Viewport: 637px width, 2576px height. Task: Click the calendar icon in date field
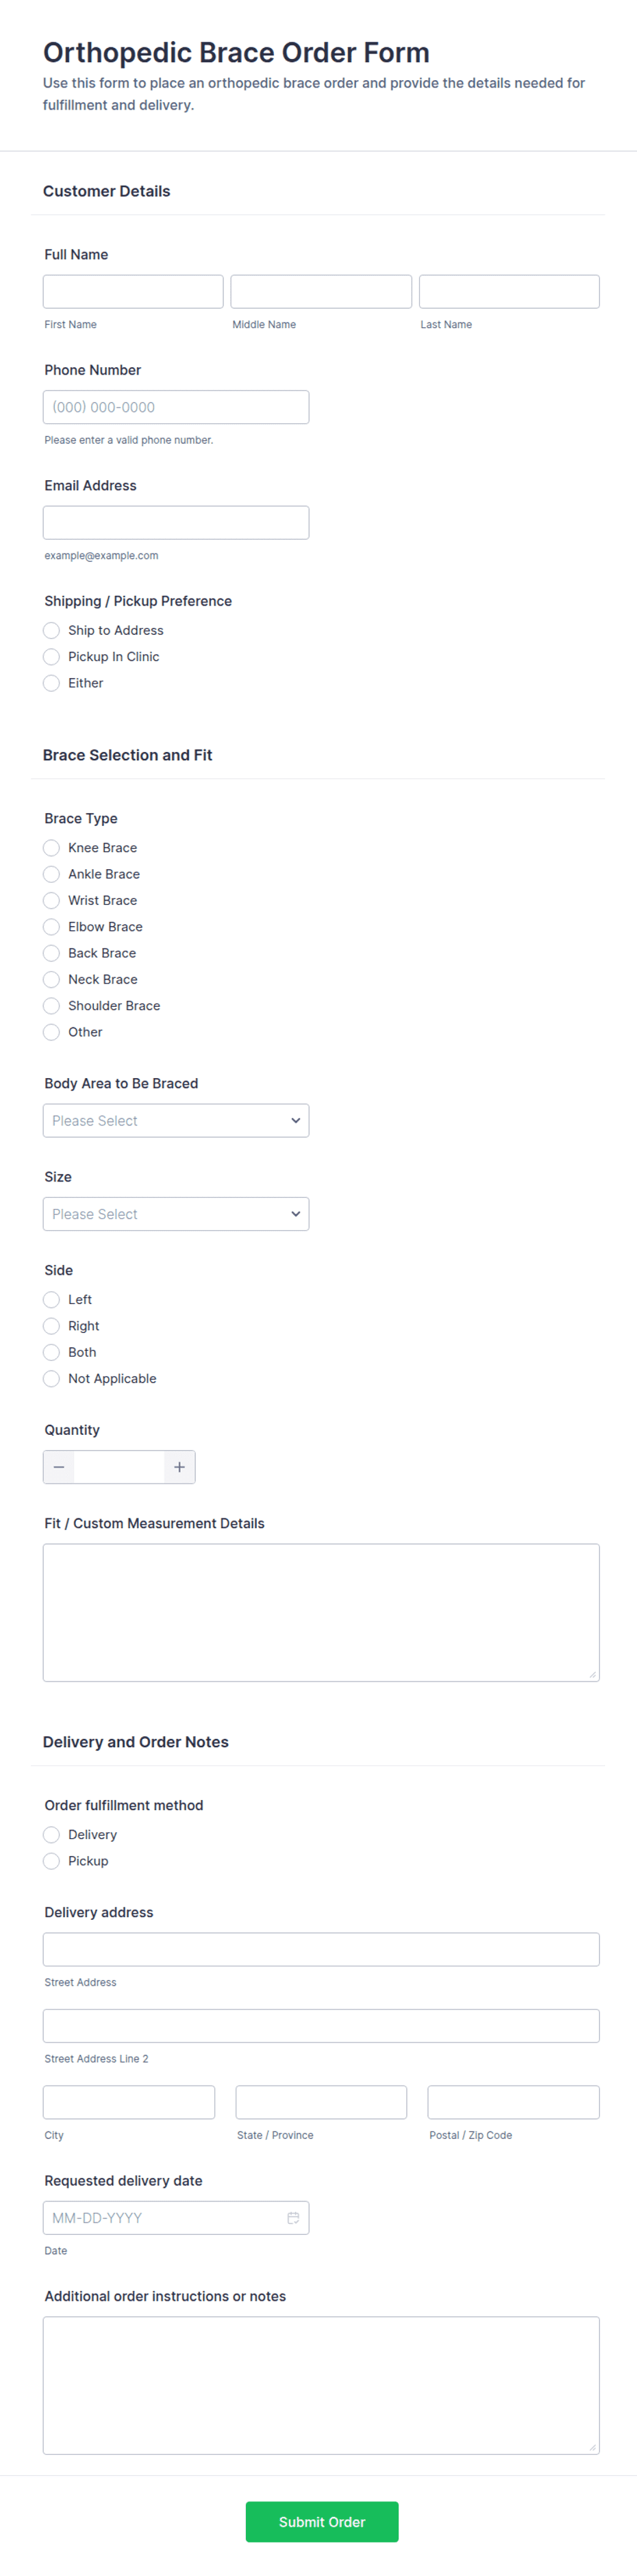pyautogui.click(x=293, y=2218)
